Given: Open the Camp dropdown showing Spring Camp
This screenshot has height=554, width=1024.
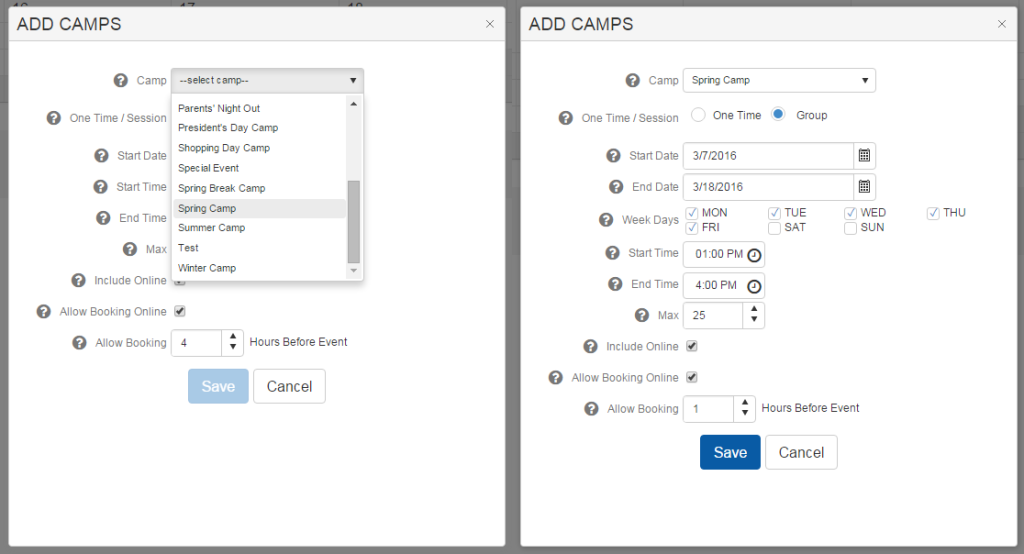Looking at the screenshot, I should (779, 80).
